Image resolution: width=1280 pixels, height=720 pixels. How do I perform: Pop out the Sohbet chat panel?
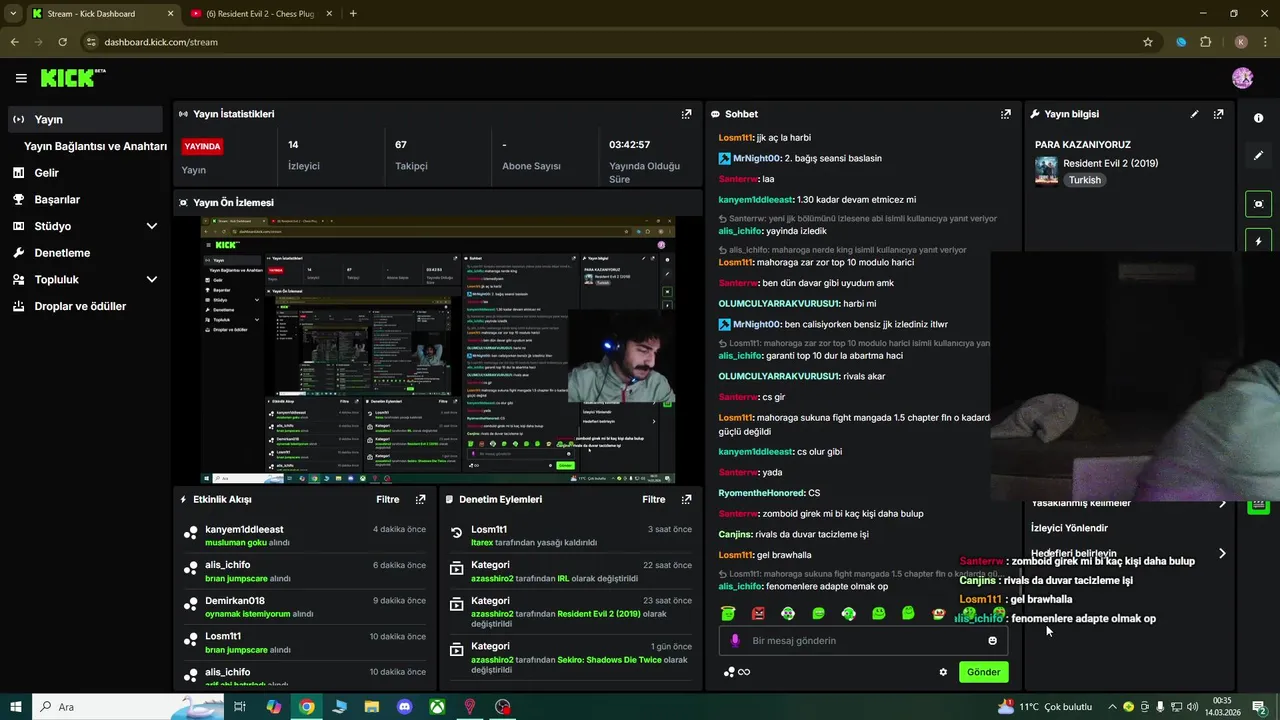coord(1006,114)
